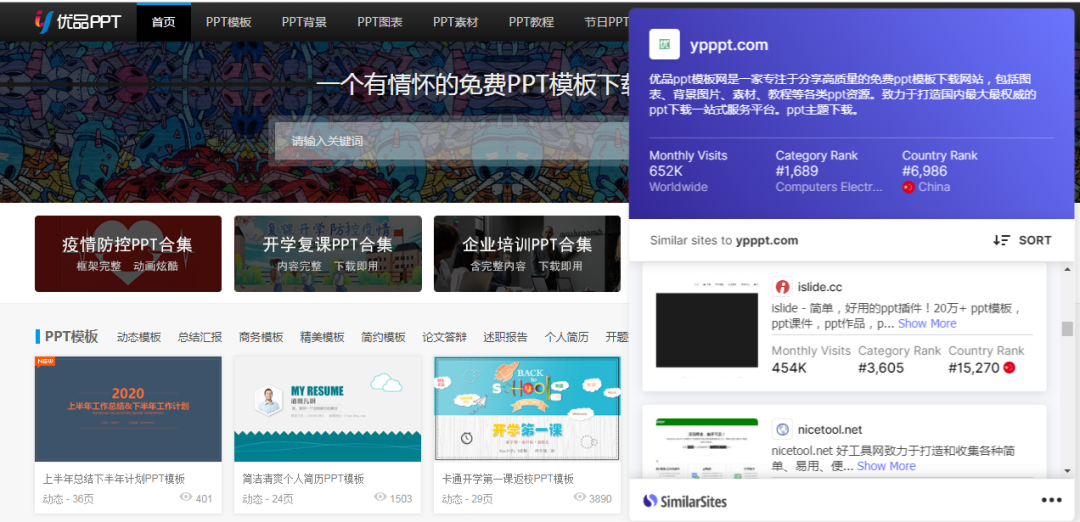Click 上半年总结下半年计划PPT模板 title
The image size is (1080, 522).
114,479
